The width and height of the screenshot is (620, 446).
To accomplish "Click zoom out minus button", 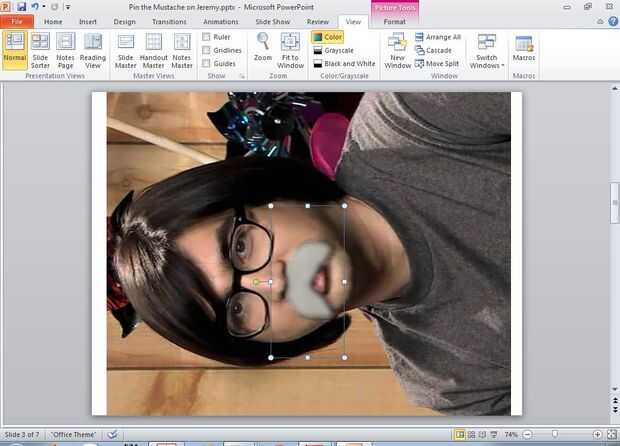I will 527,435.
